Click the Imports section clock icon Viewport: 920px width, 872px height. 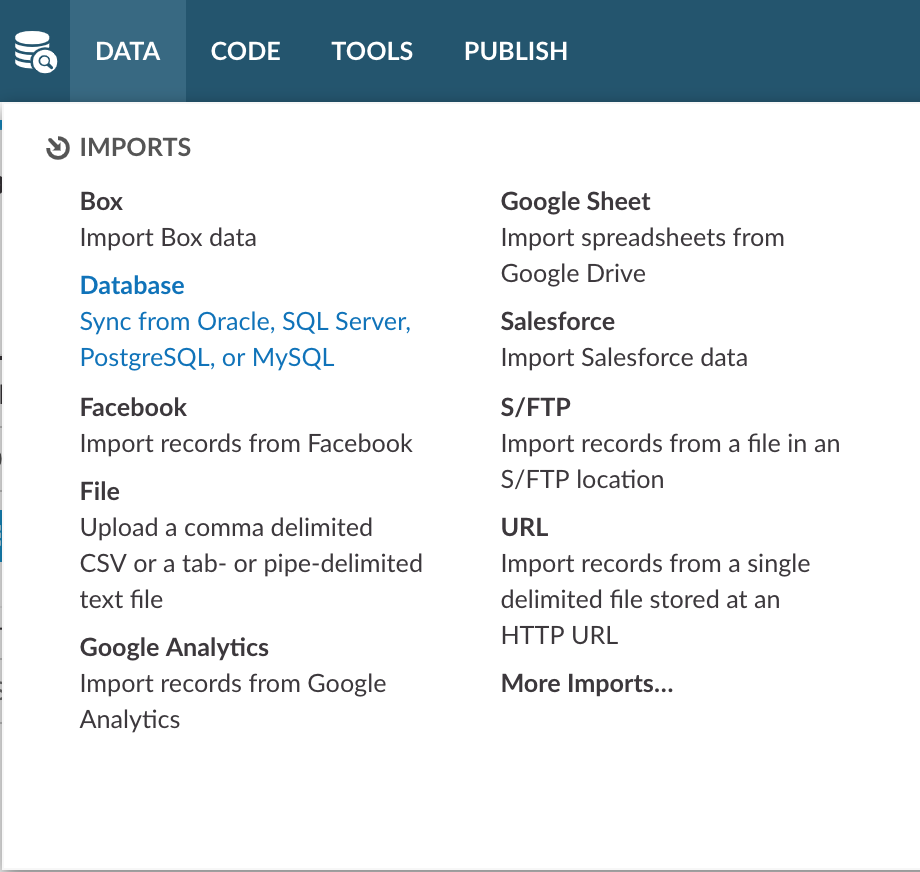(x=58, y=148)
